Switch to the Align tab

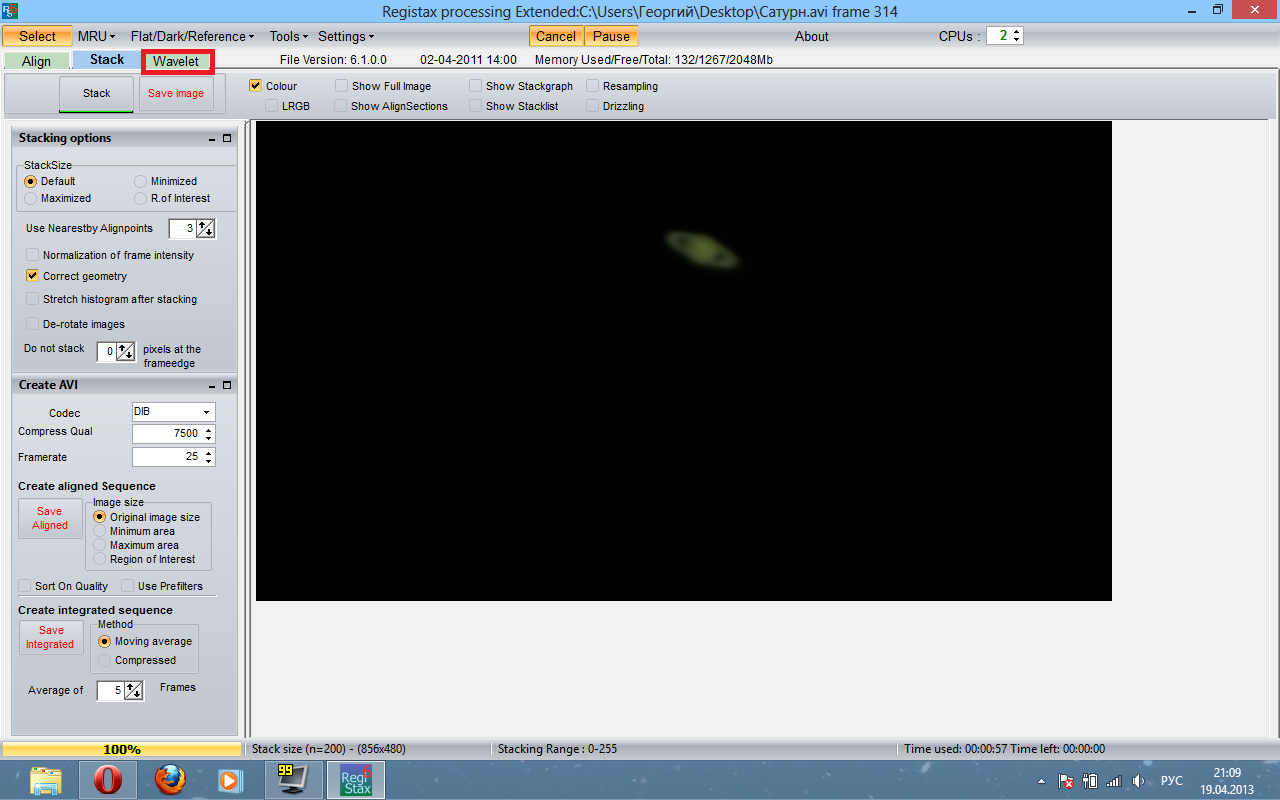(x=37, y=61)
